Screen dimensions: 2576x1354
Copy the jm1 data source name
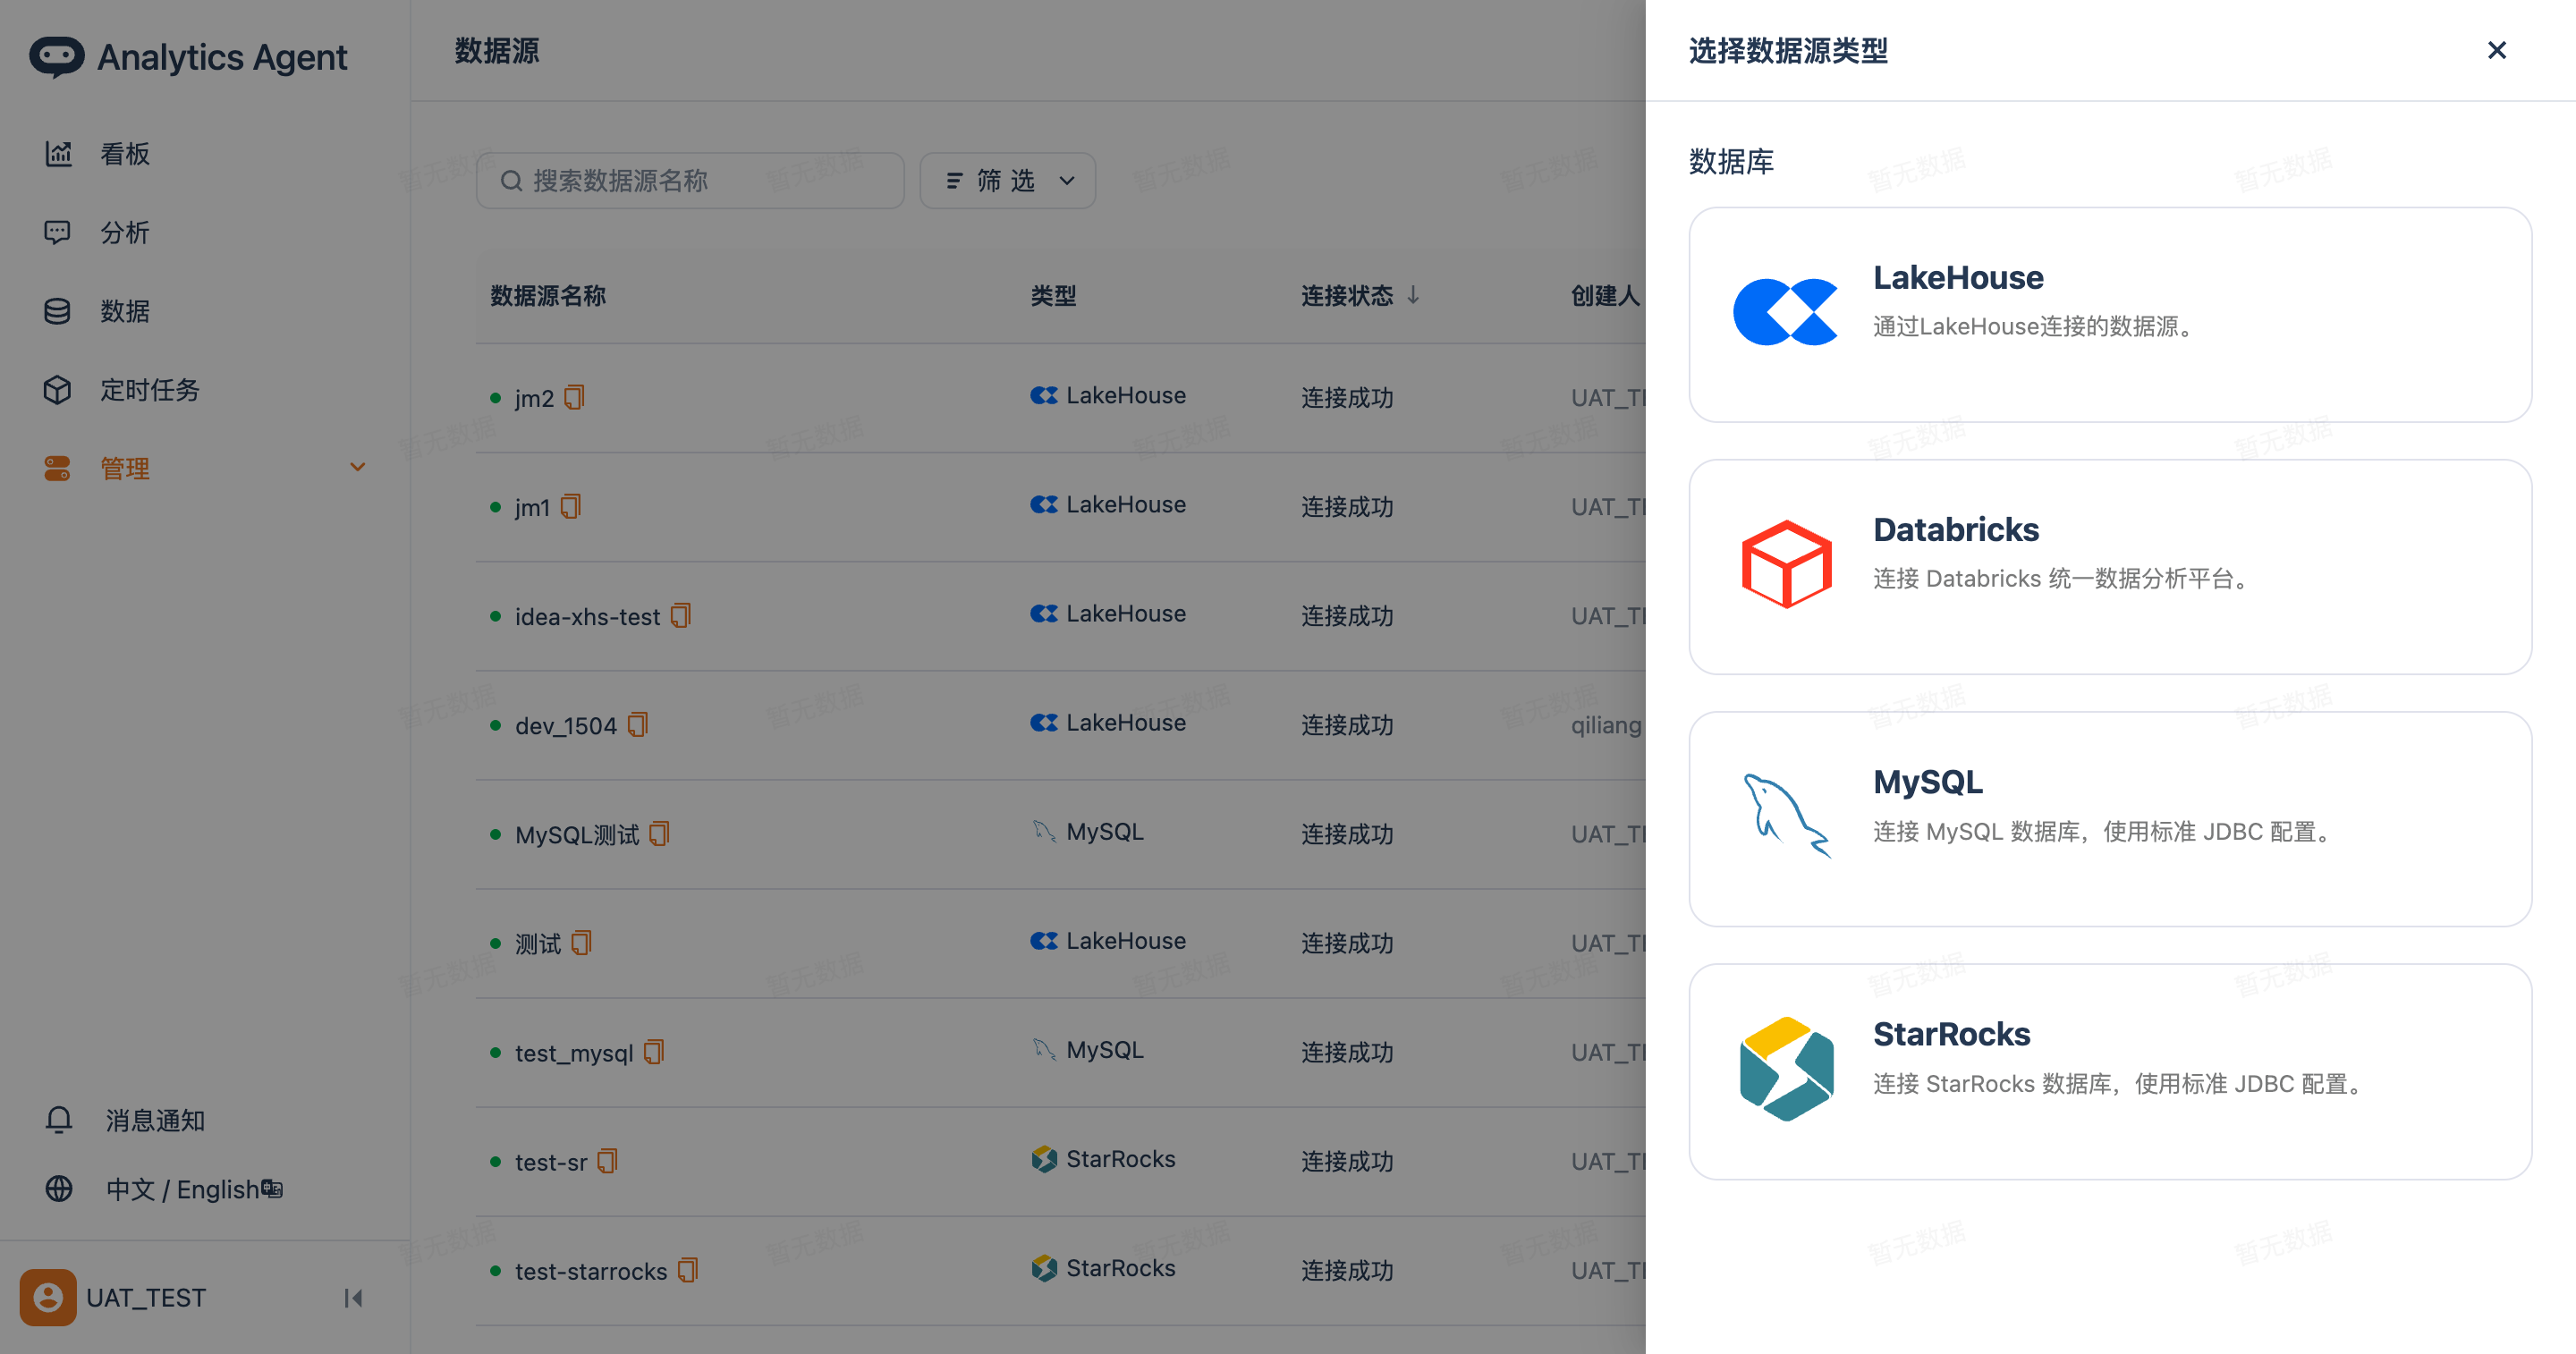pyautogui.click(x=571, y=507)
